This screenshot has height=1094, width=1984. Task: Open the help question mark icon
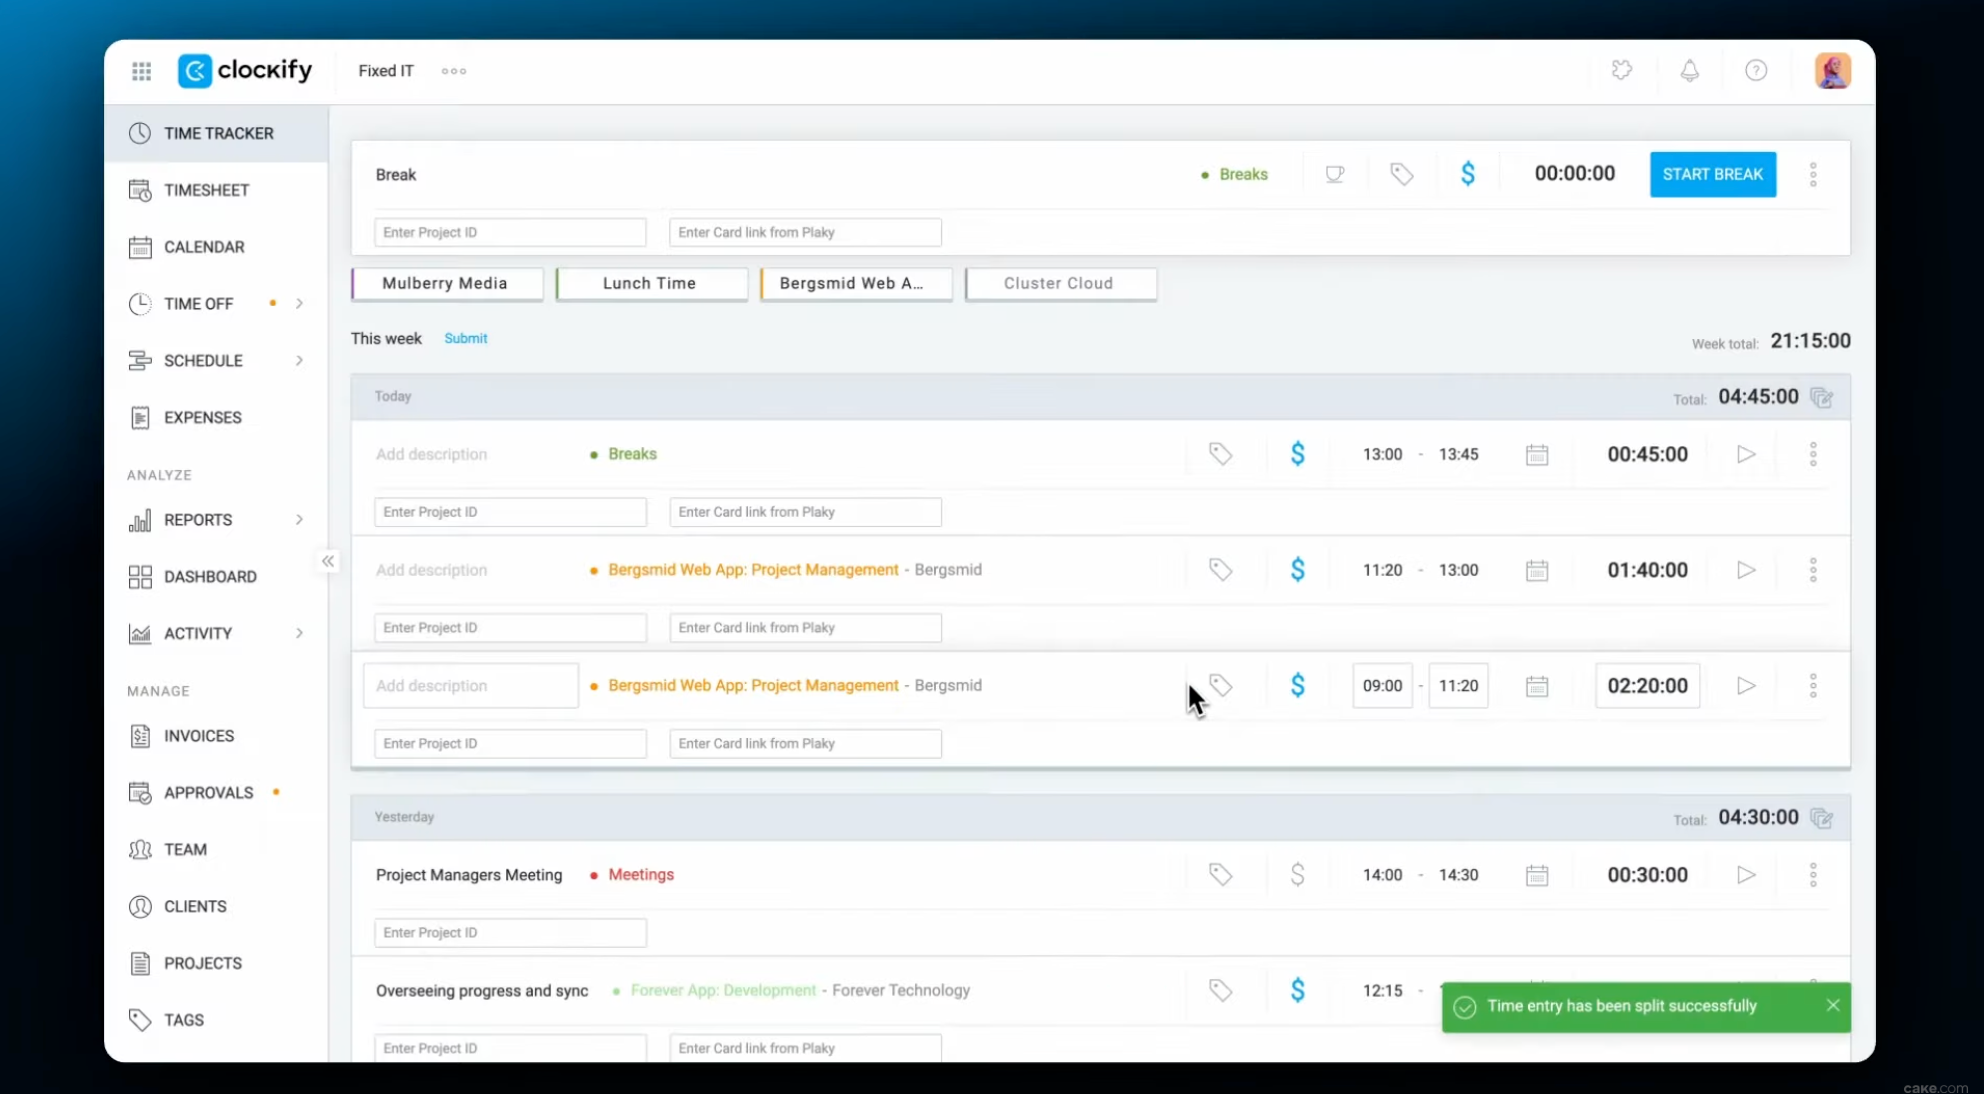tap(1756, 70)
